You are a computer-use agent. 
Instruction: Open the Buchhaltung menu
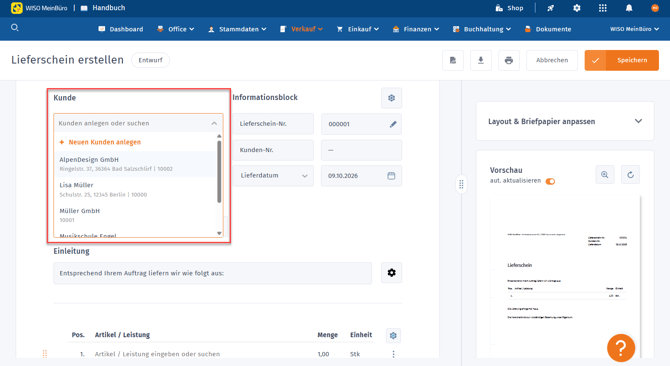click(x=482, y=29)
